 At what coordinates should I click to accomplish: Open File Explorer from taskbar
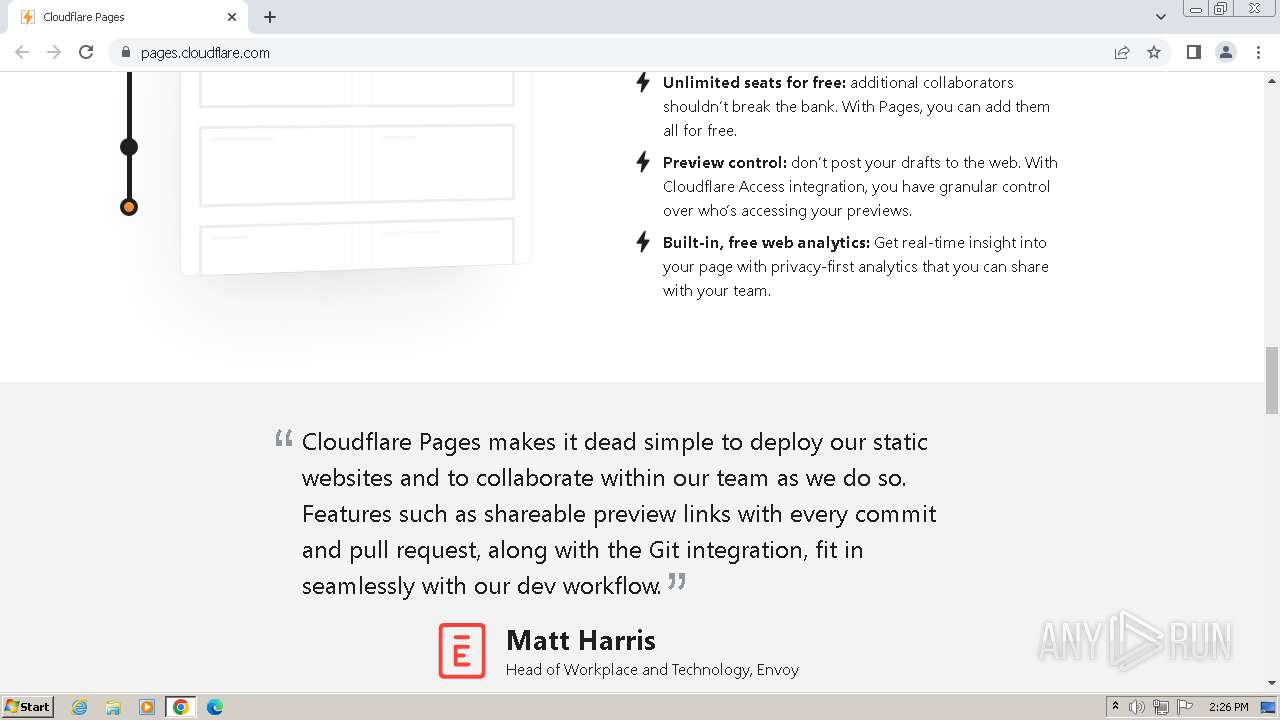113,707
